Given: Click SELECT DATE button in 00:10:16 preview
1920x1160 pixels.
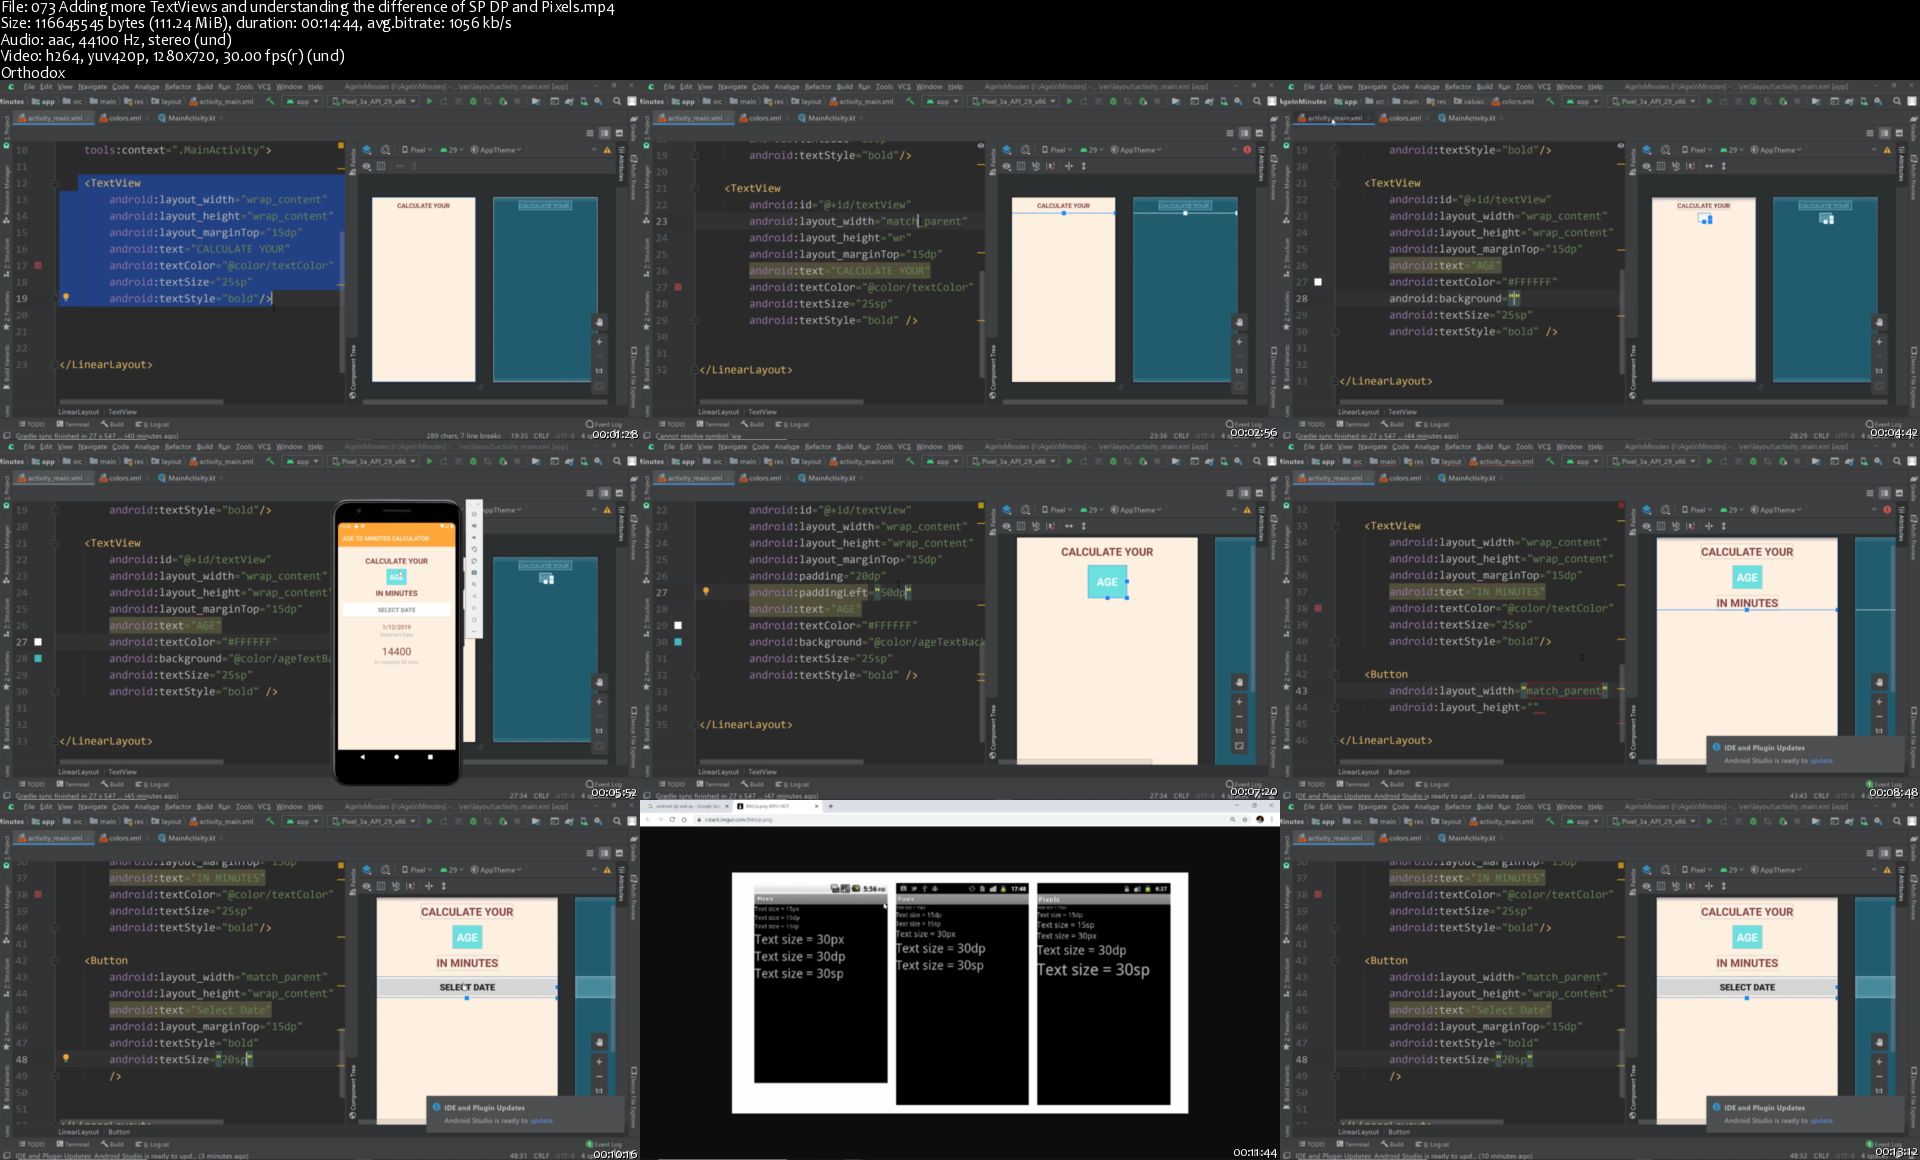Looking at the screenshot, I should (x=467, y=987).
